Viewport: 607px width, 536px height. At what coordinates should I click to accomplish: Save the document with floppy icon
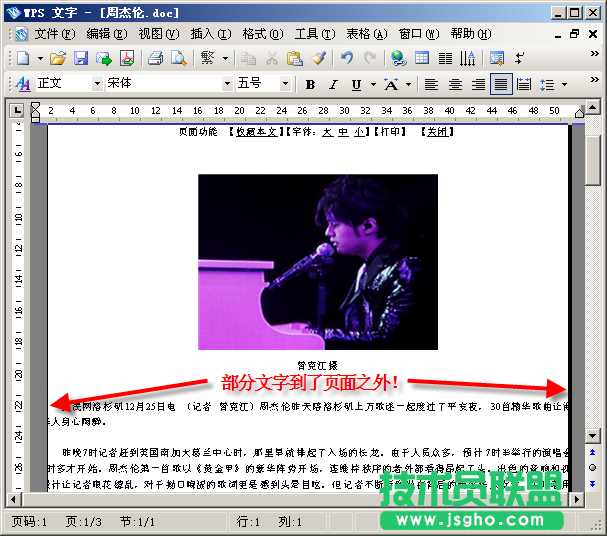click(81, 58)
